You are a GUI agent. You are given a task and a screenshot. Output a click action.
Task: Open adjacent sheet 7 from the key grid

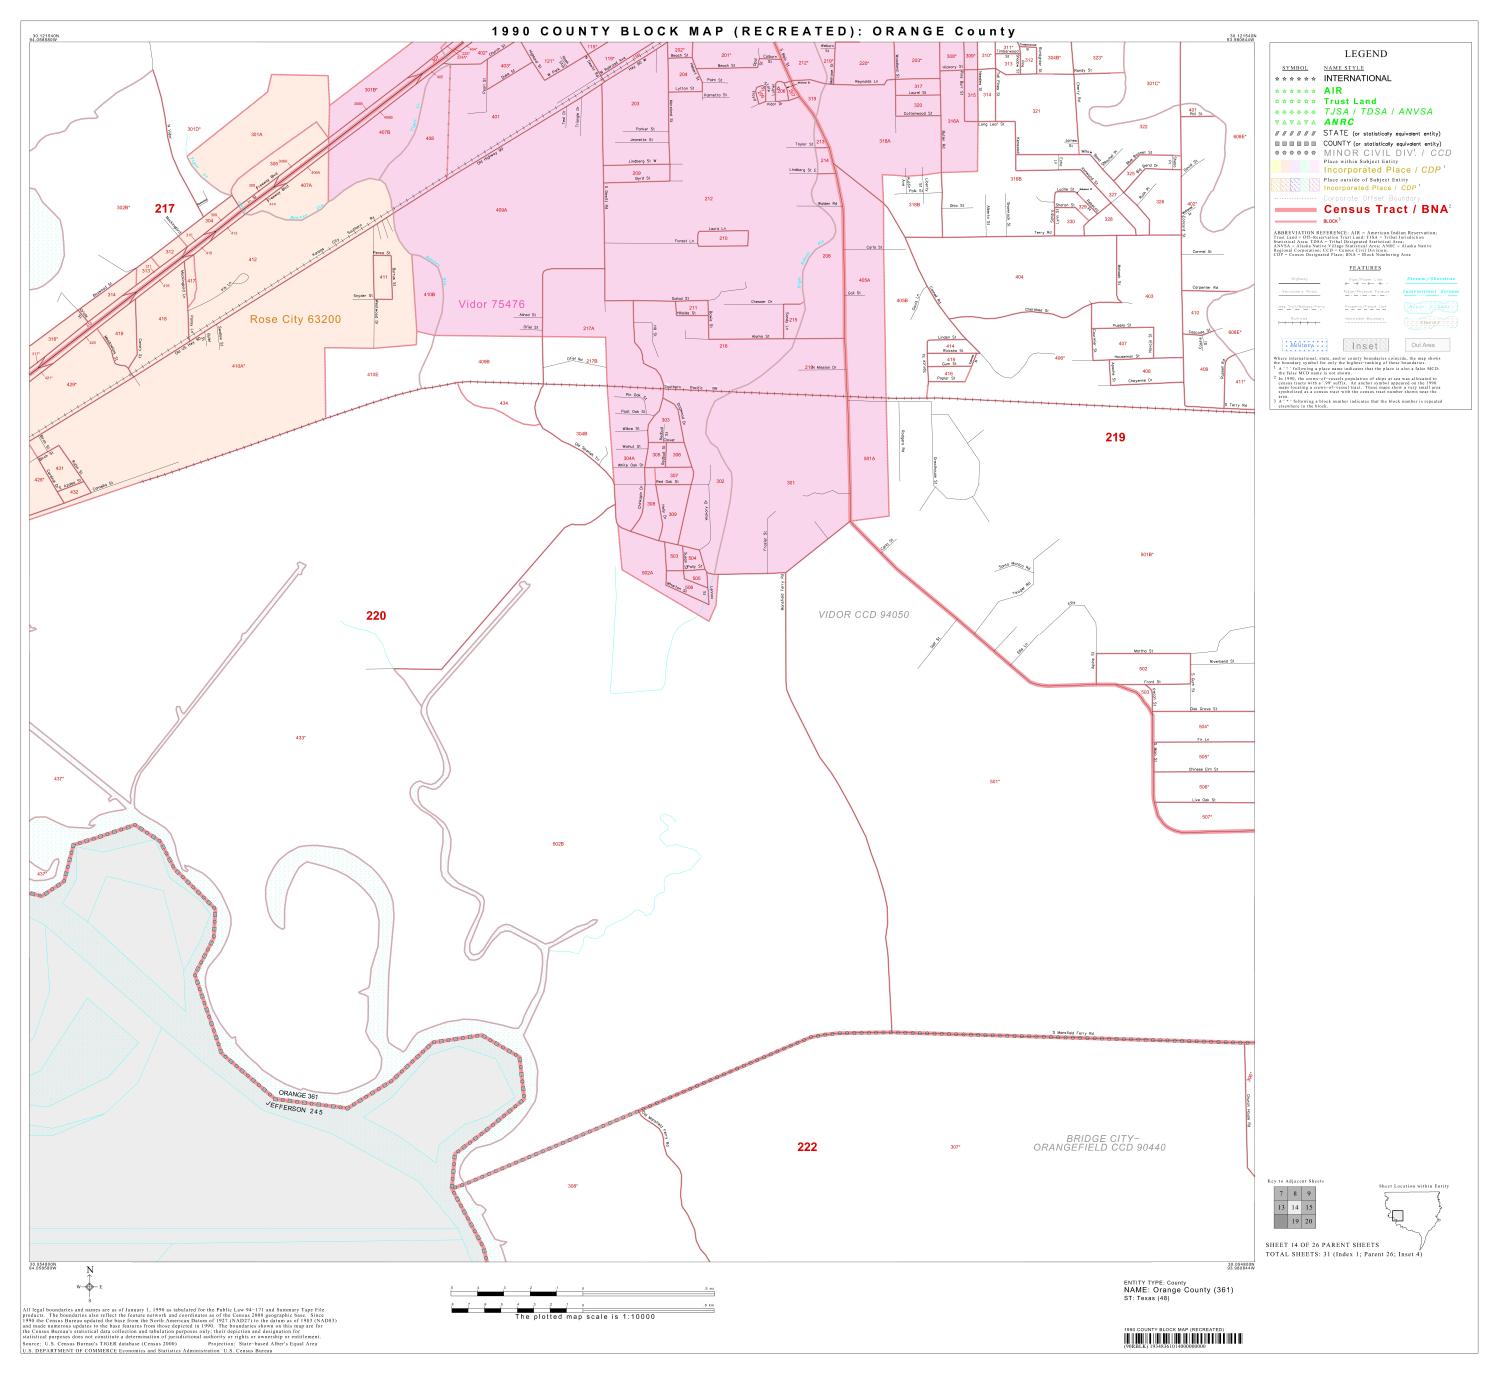tap(1281, 1193)
